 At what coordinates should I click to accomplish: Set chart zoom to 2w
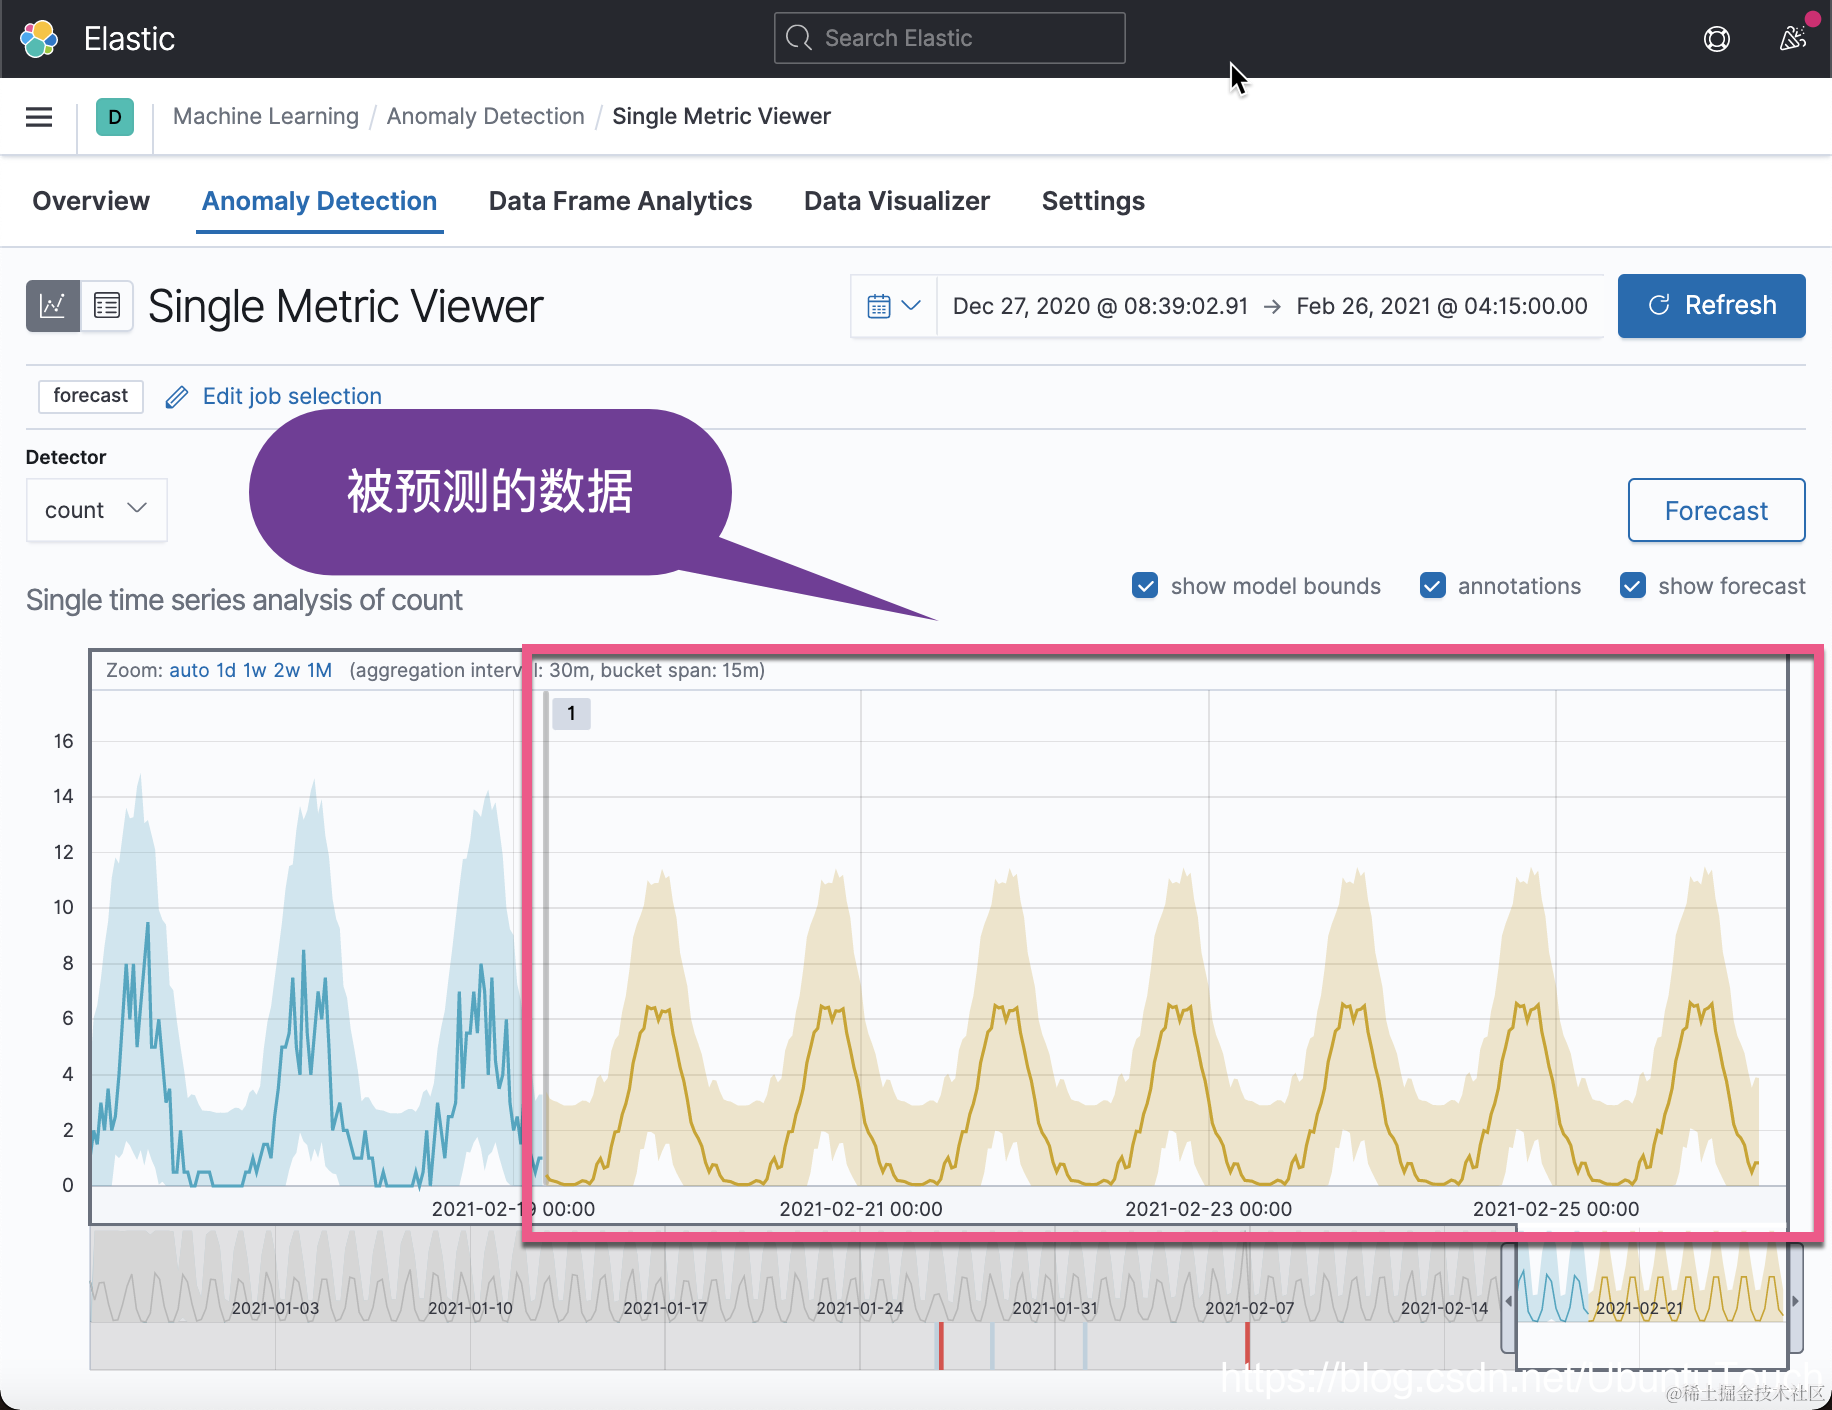tap(287, 670)
